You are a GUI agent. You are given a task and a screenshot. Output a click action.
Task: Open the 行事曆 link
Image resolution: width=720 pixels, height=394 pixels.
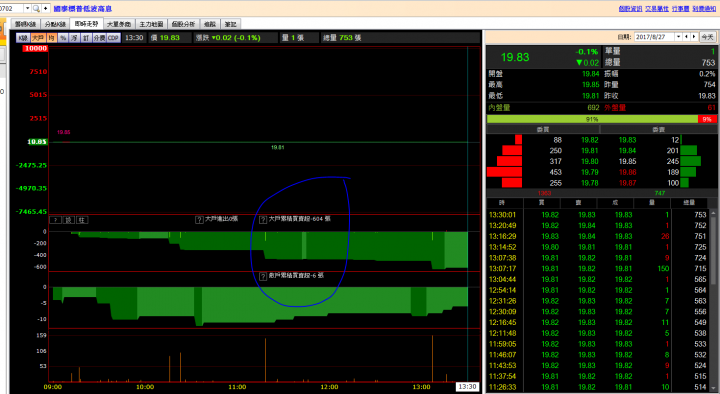click(x=681, y=9)
